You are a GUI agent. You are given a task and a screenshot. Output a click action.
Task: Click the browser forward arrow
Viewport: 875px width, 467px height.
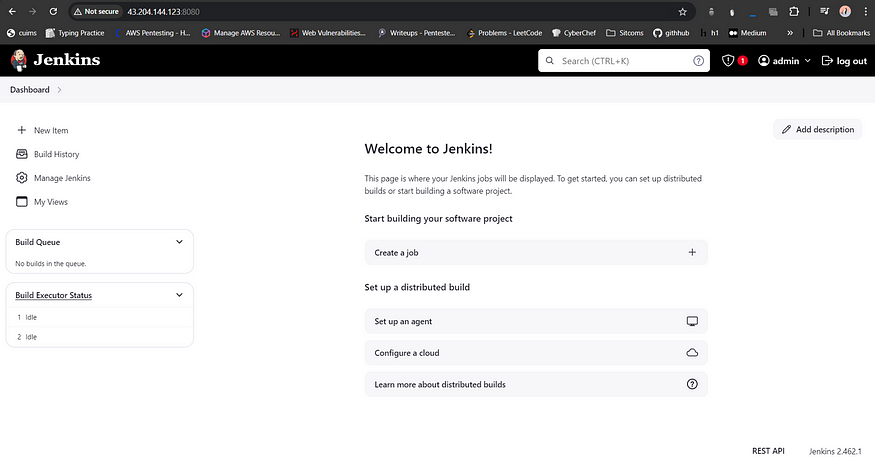tap(32, 11)
